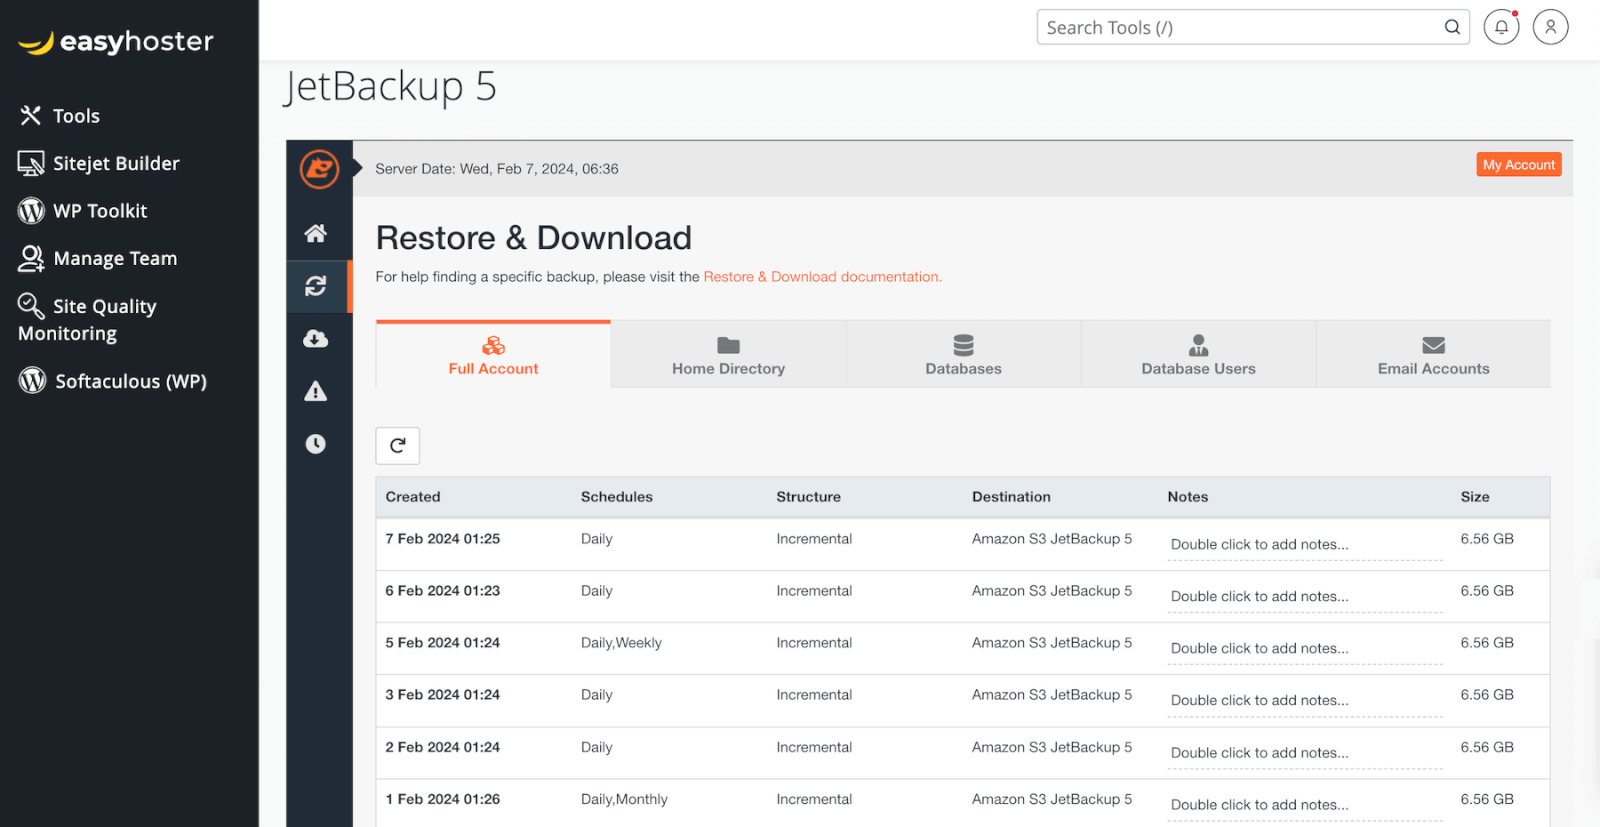The image size is (1600, 827).
Task: Click the Site Quality magnifier icon
Action: tap(31, 305)
